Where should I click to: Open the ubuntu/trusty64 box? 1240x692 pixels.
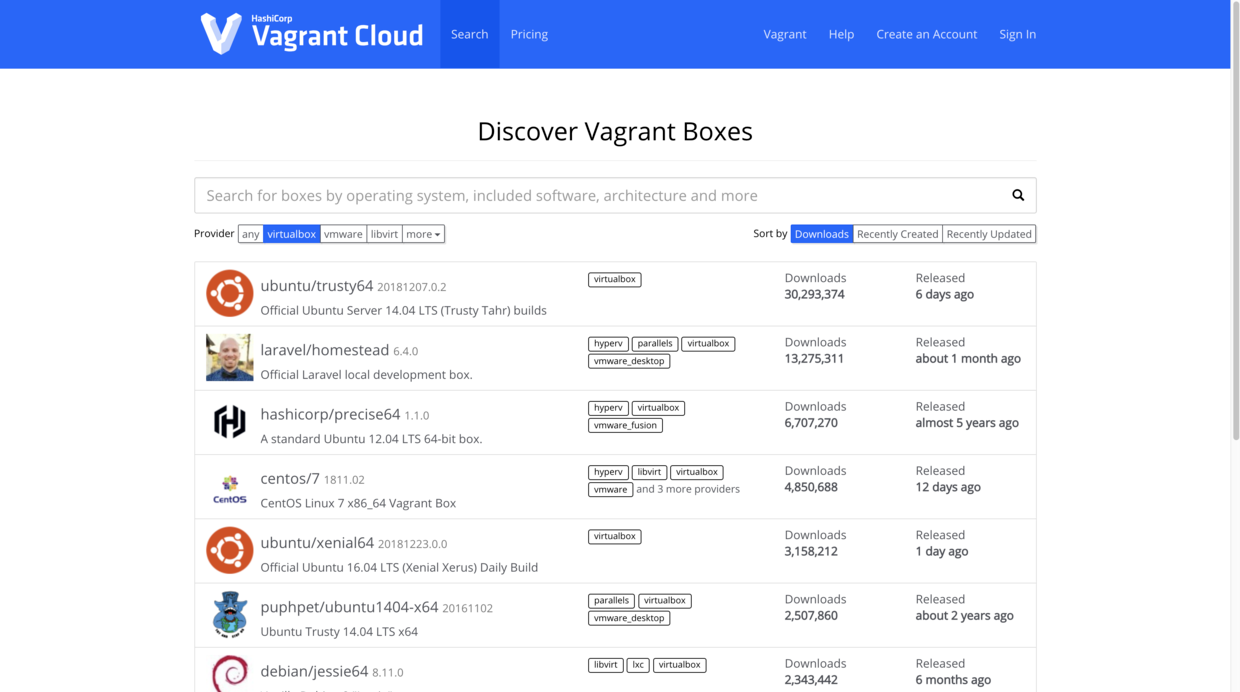[x=615, y=294]
